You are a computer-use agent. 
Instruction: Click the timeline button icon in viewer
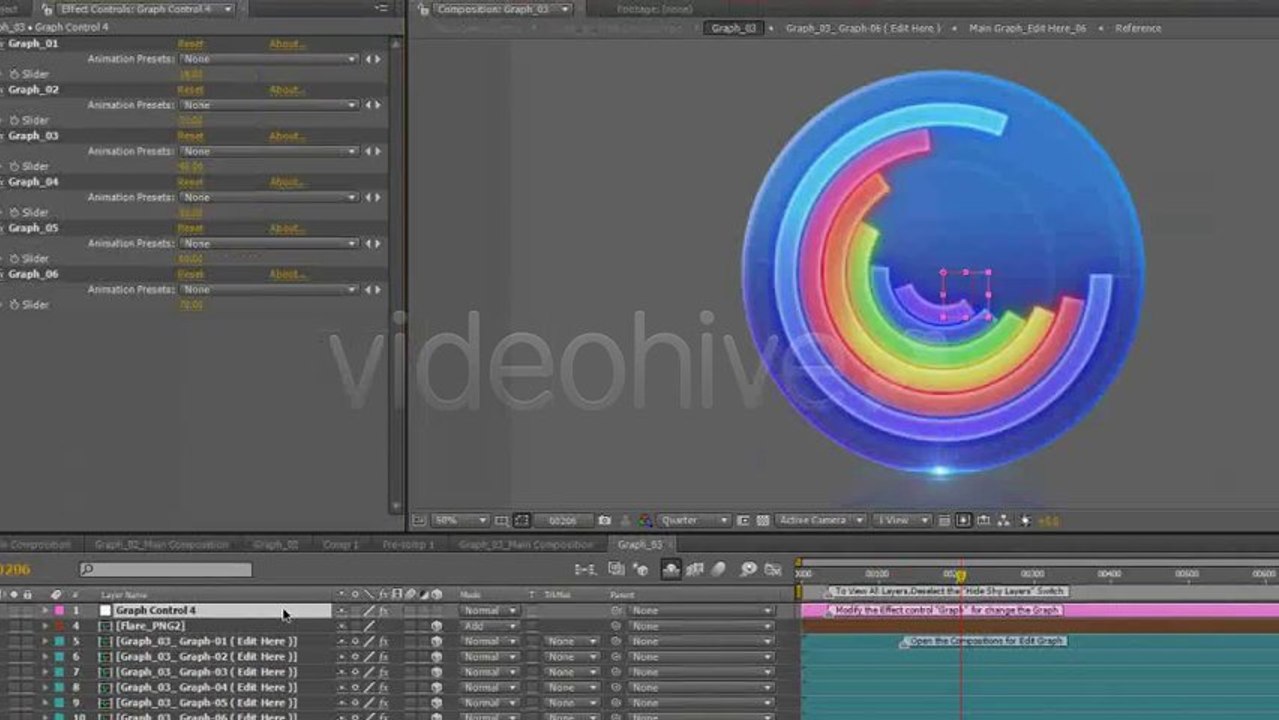click(983, 520)
